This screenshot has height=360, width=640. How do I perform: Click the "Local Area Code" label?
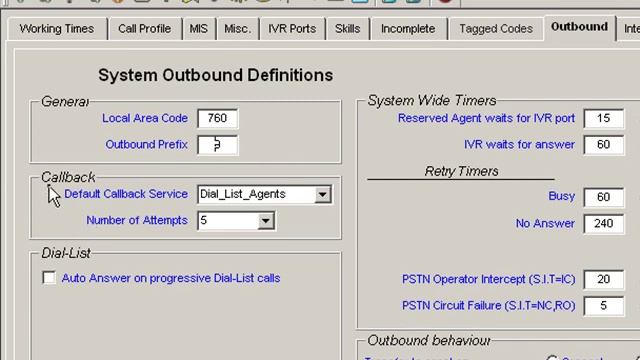tap(145, 118)
